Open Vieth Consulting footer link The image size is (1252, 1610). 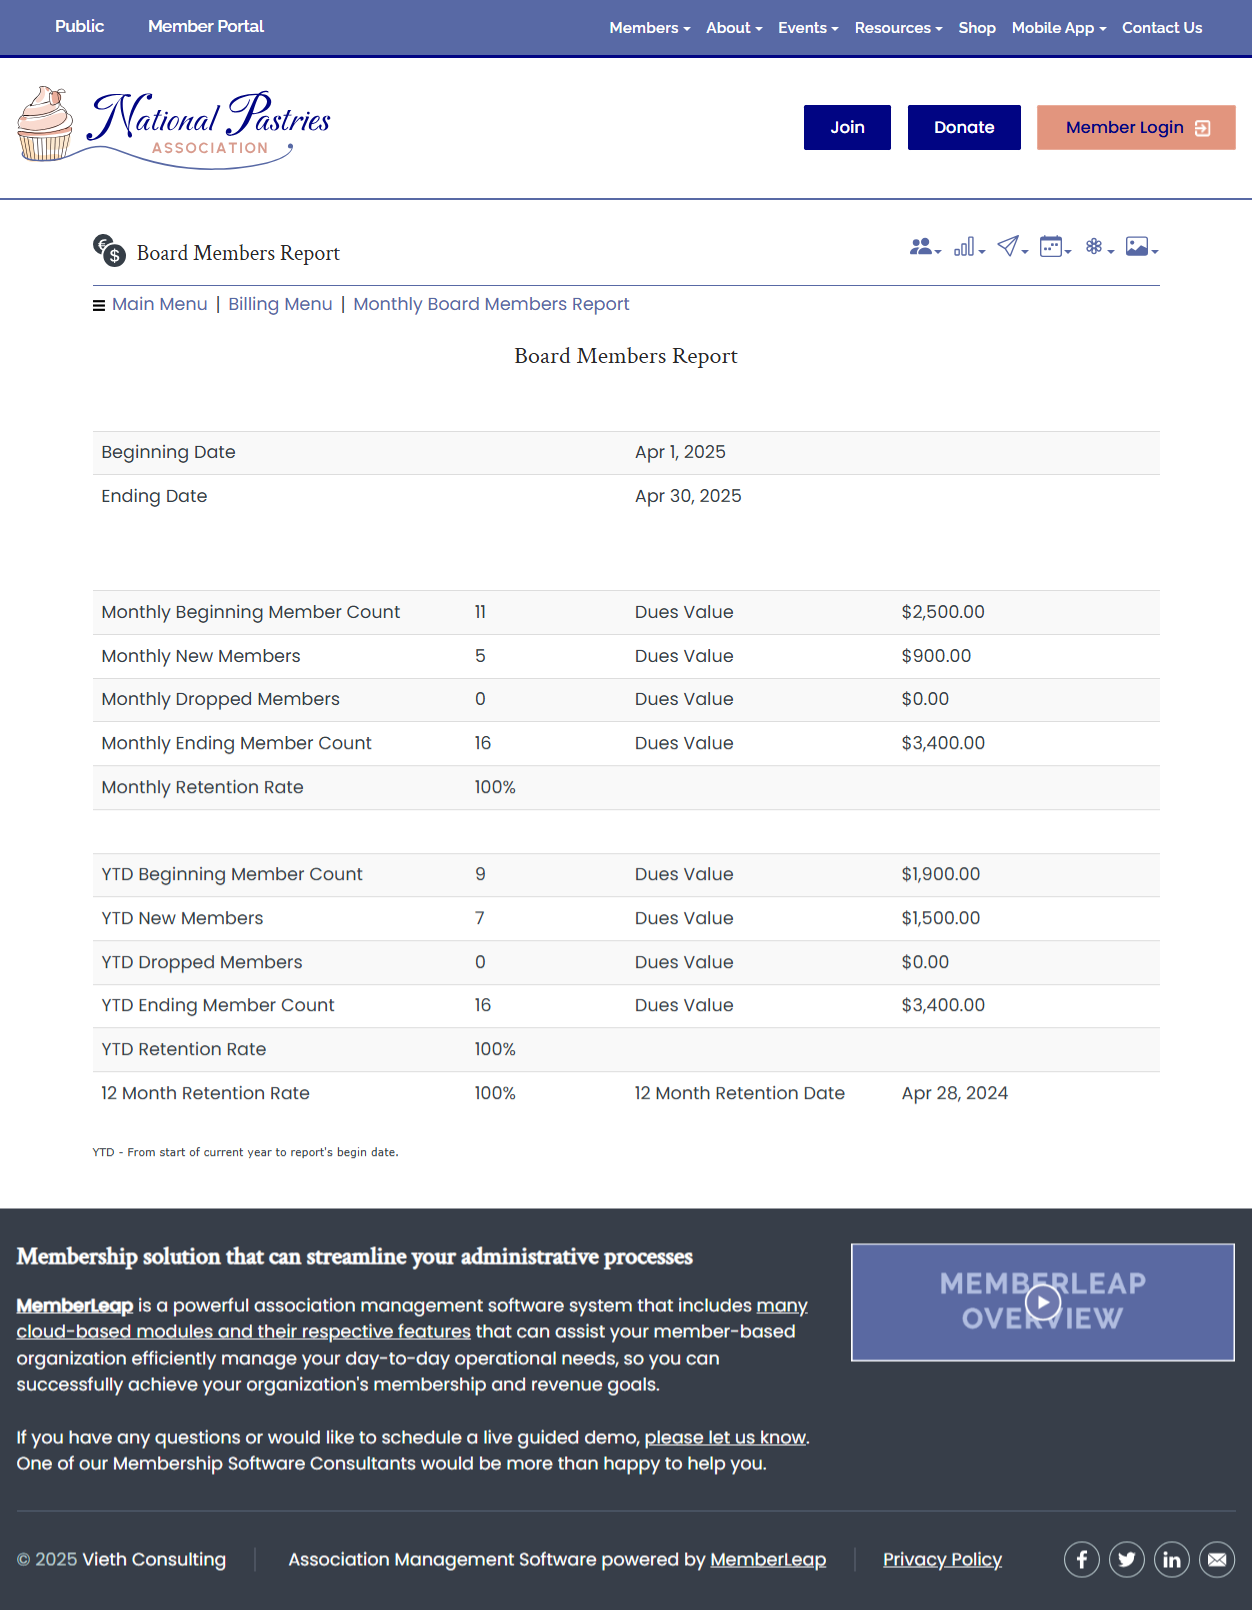(x=154, y=1559)
